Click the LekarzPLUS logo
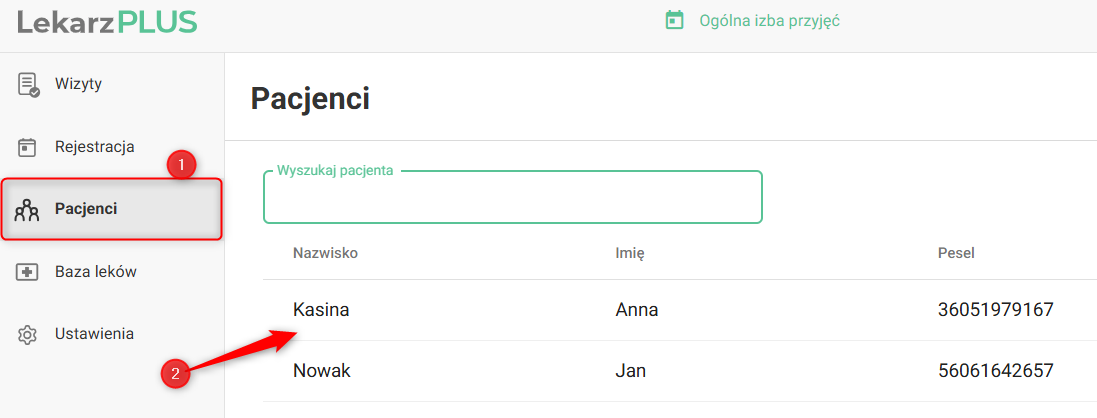Viewport: 1097px width, 418px height. (107, 22)
